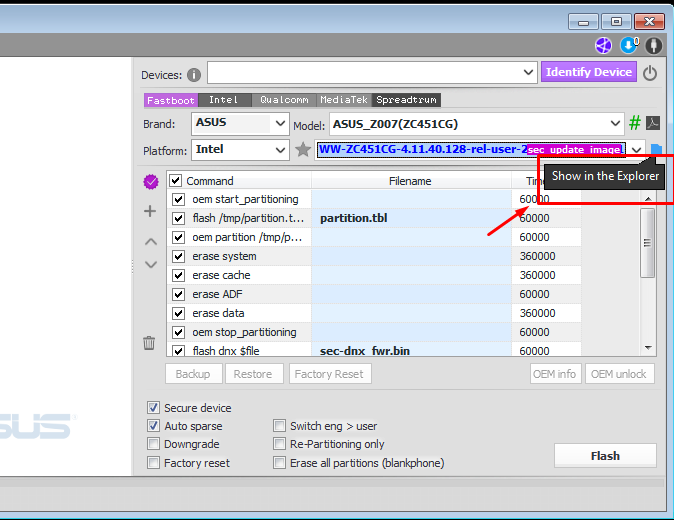Screen dimensions: 674x520
Task: Click the OEM unlock button
Action: tap(619, 374)
